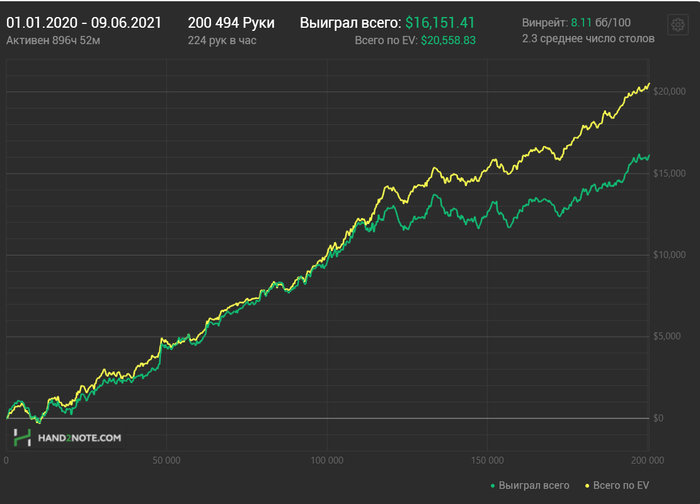The image size is (700, 504).
Task: Click the green dot beside 'Выиграл всего'
Action: pyautogui.click(x=493, y=486)
